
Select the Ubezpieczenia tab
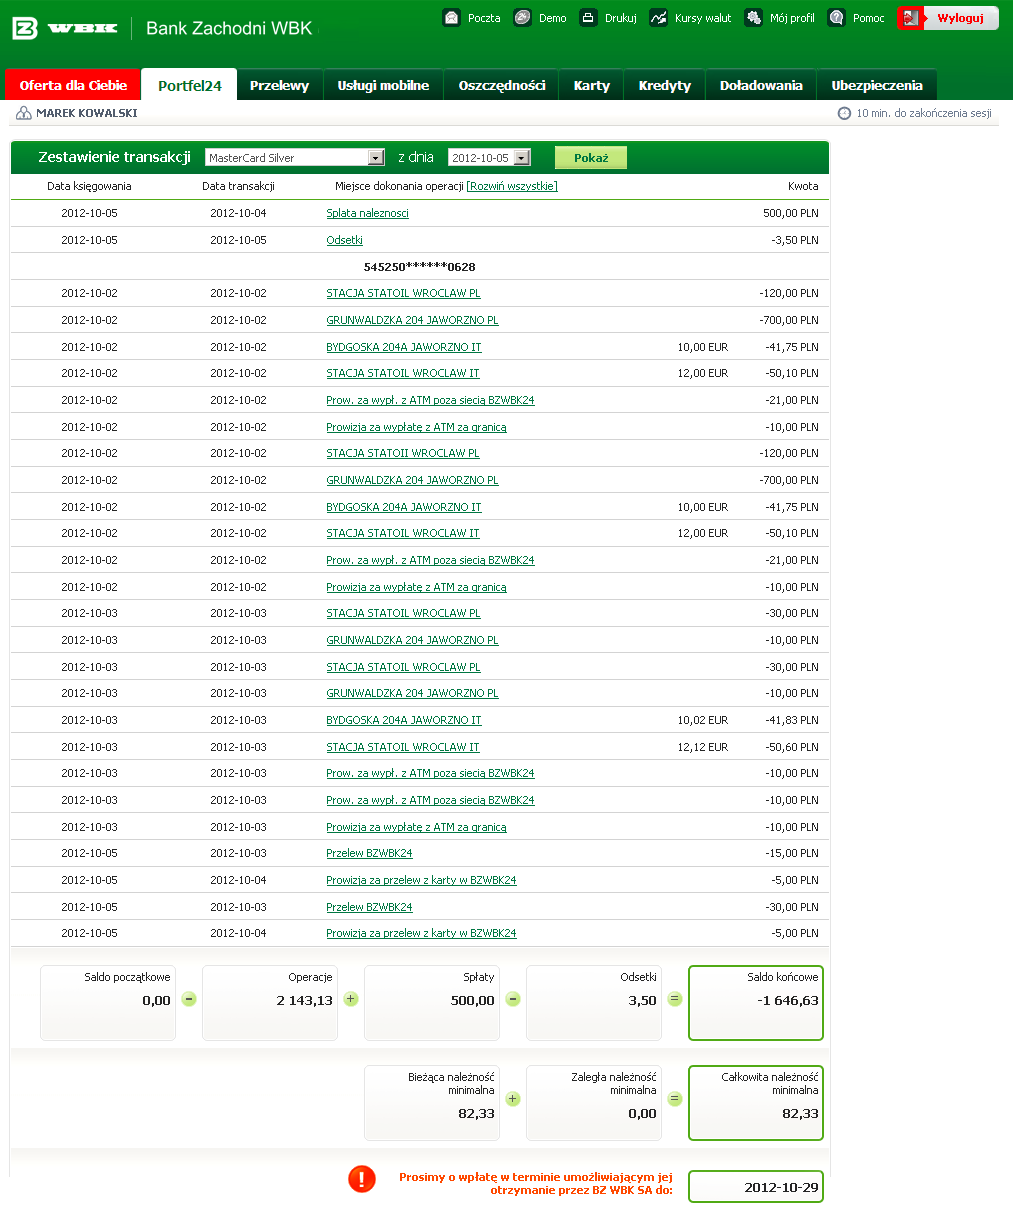coord(877,85)
